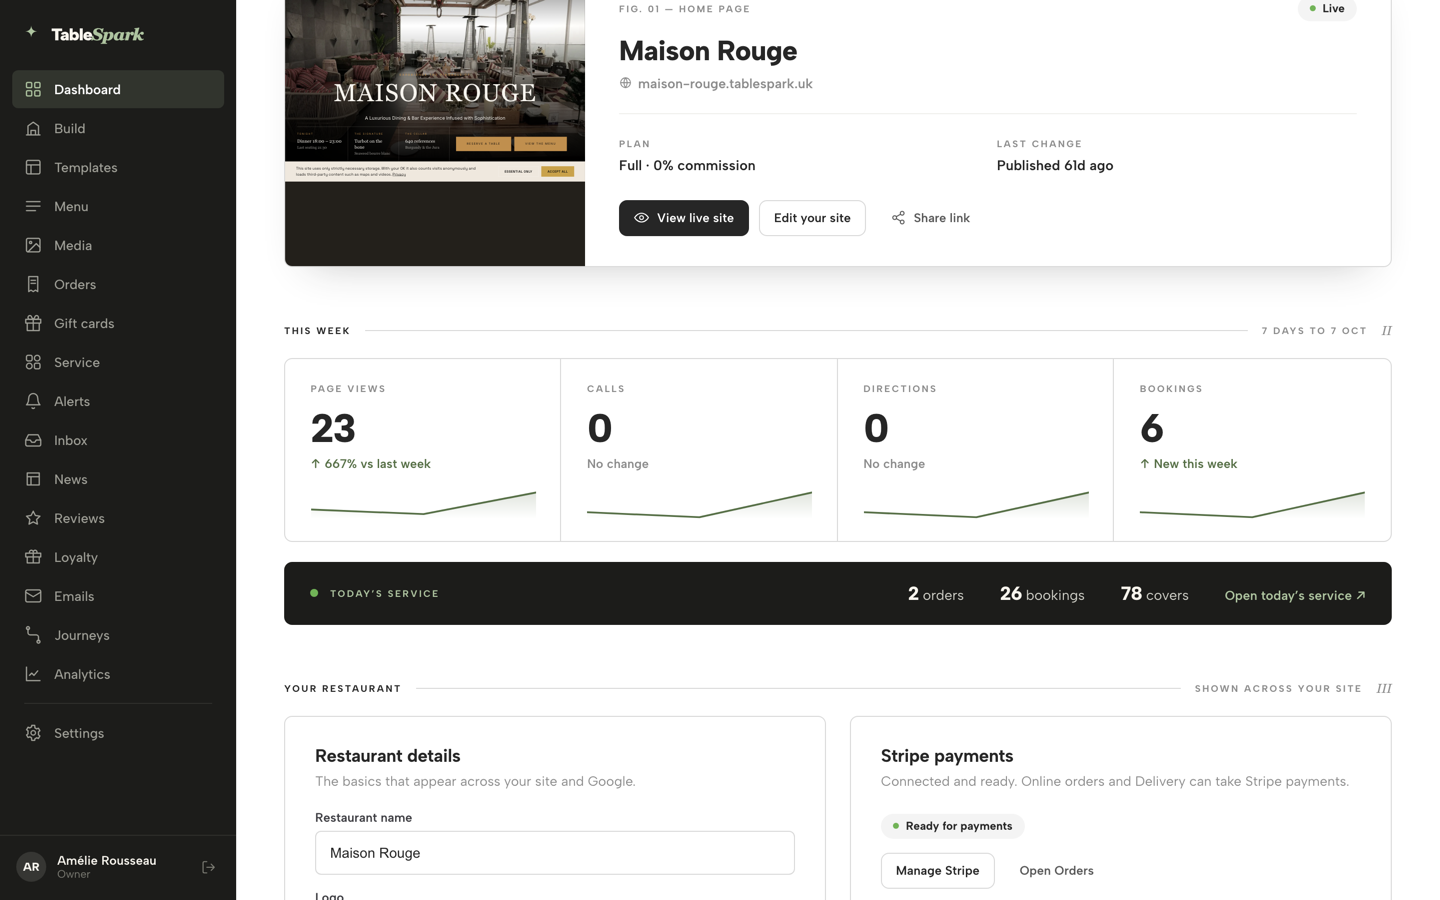Open today's service link

tap(1295, 596)
